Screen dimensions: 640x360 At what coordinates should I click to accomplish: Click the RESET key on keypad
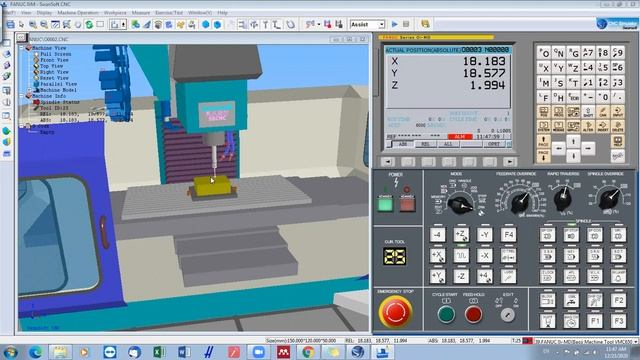pos(618,156)
